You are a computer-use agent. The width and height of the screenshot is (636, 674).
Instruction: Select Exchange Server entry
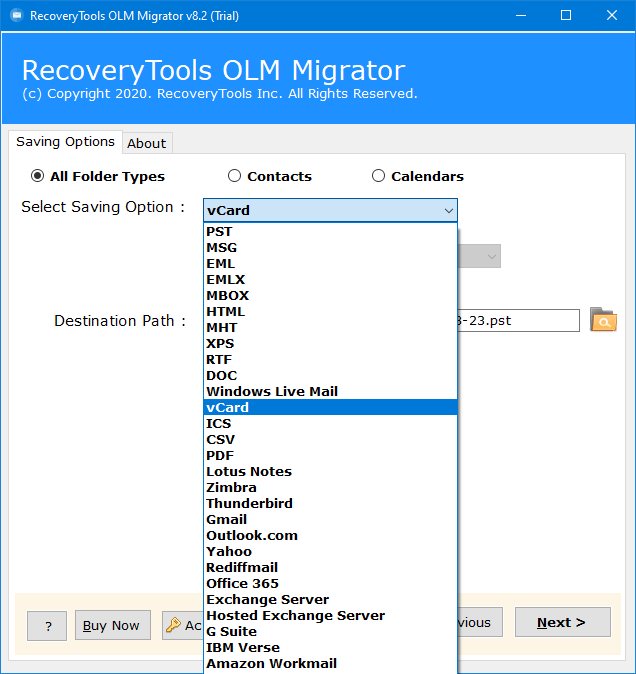(330, 599)
